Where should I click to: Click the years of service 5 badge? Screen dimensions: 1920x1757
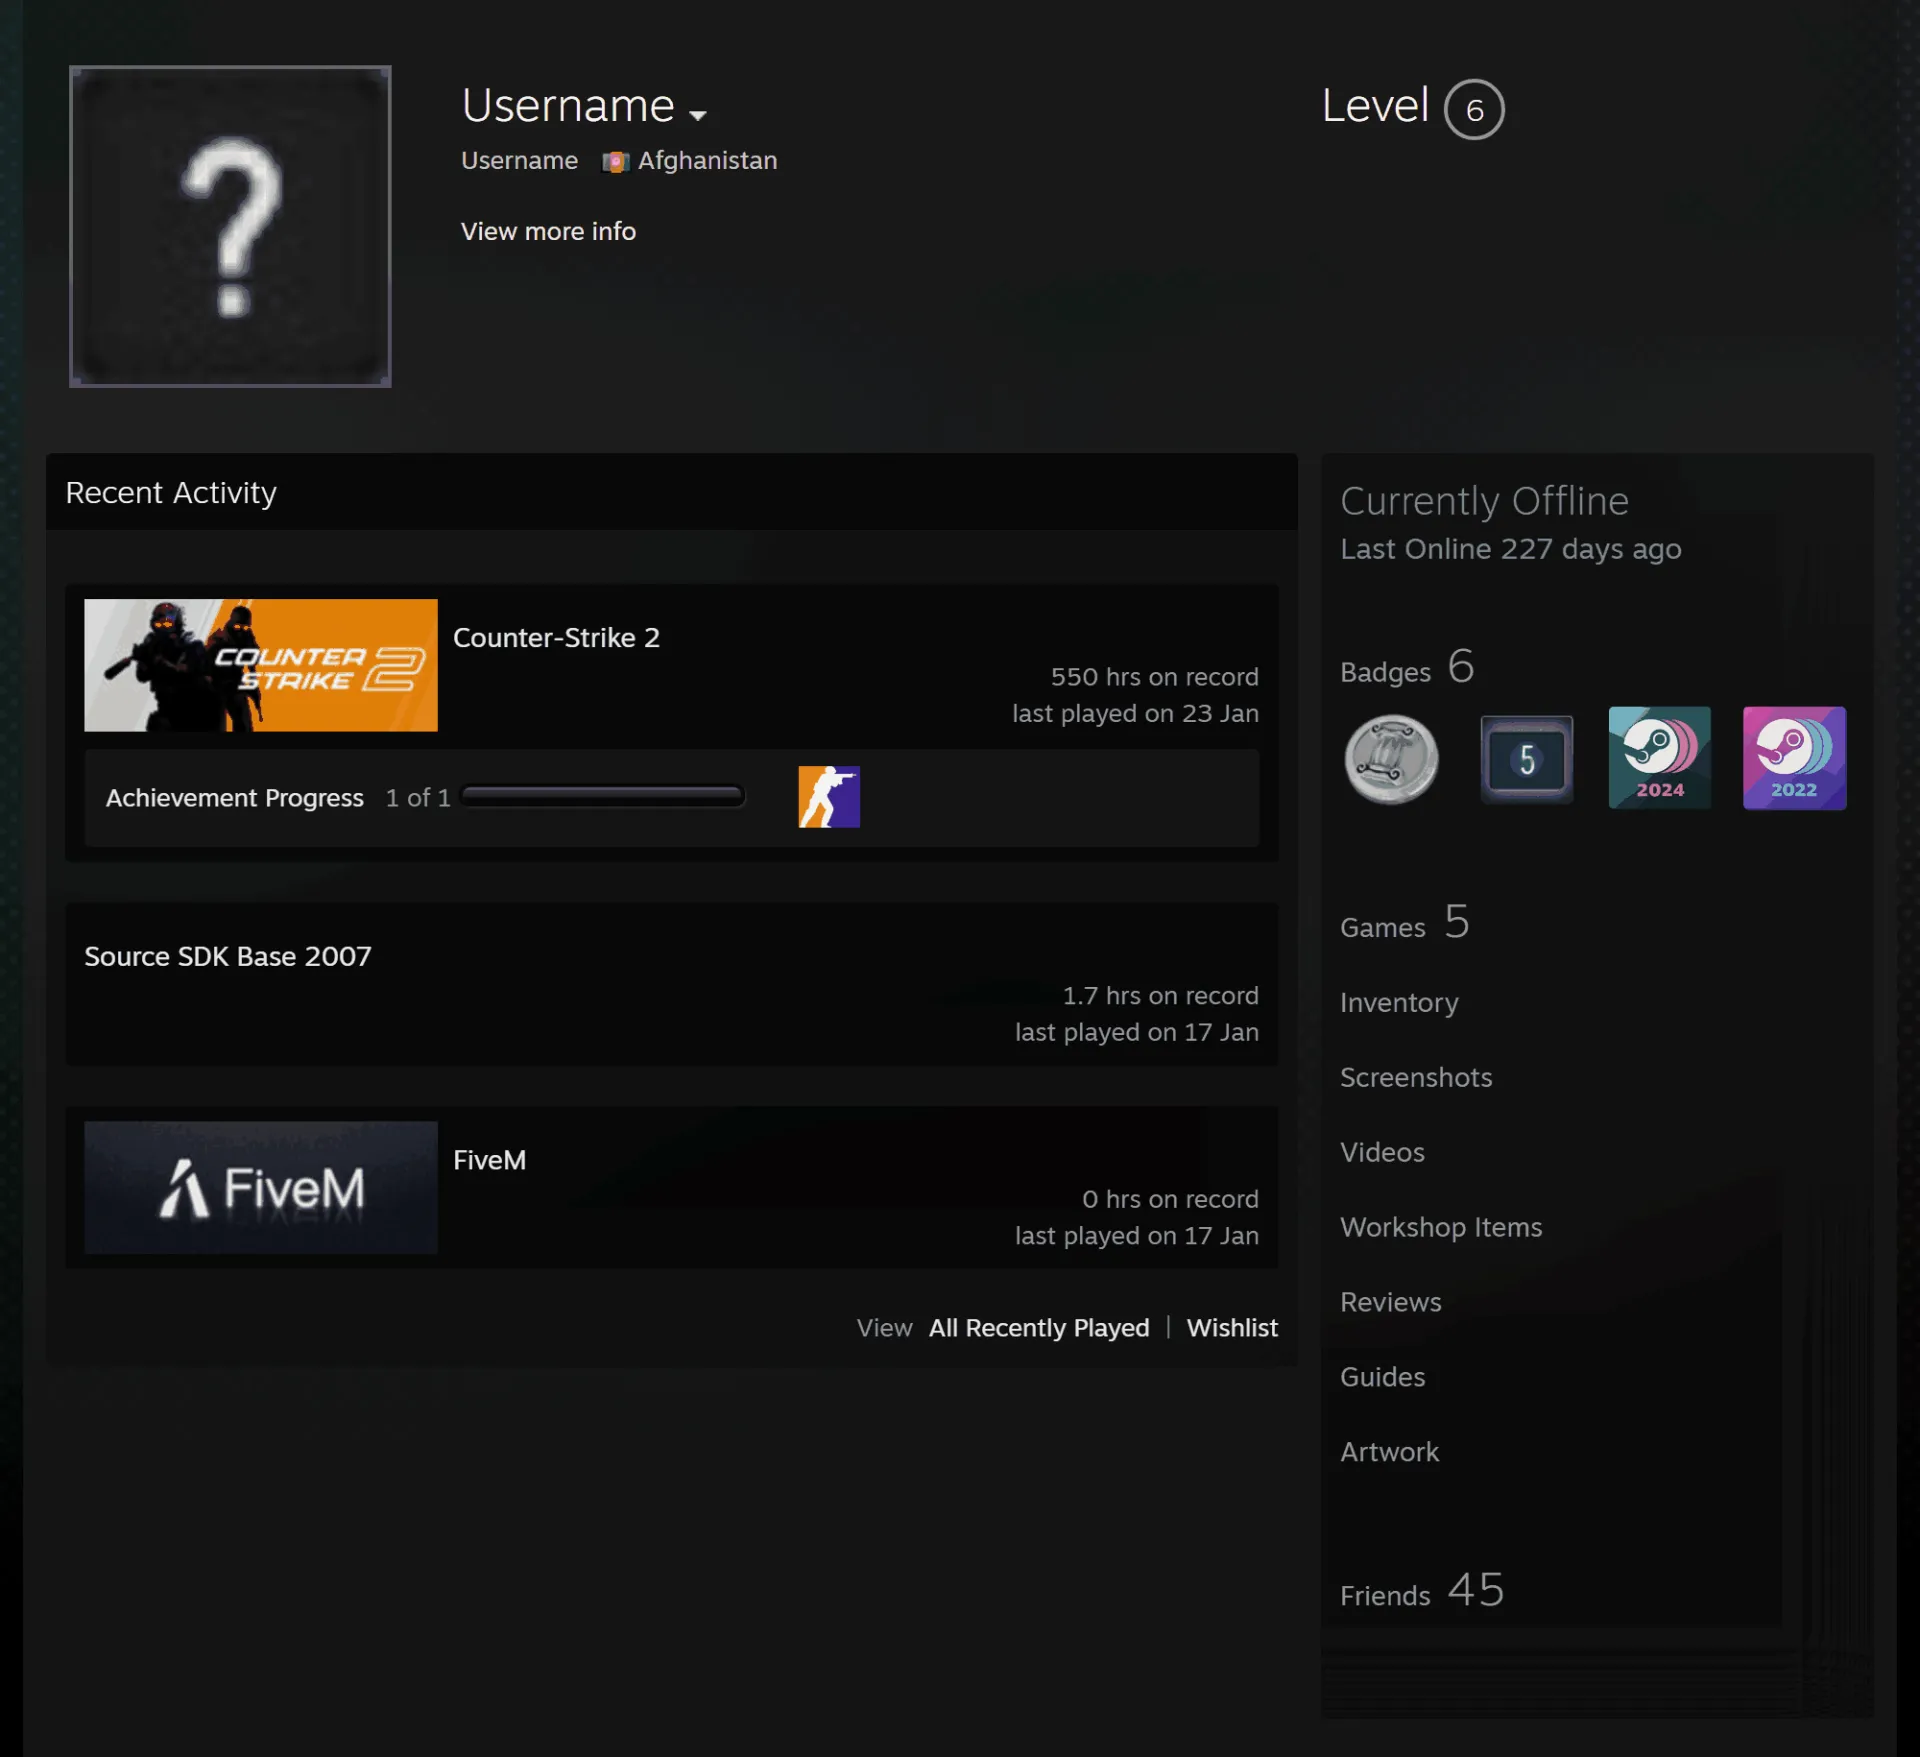pyautogui.click(x=1527, y=759)
